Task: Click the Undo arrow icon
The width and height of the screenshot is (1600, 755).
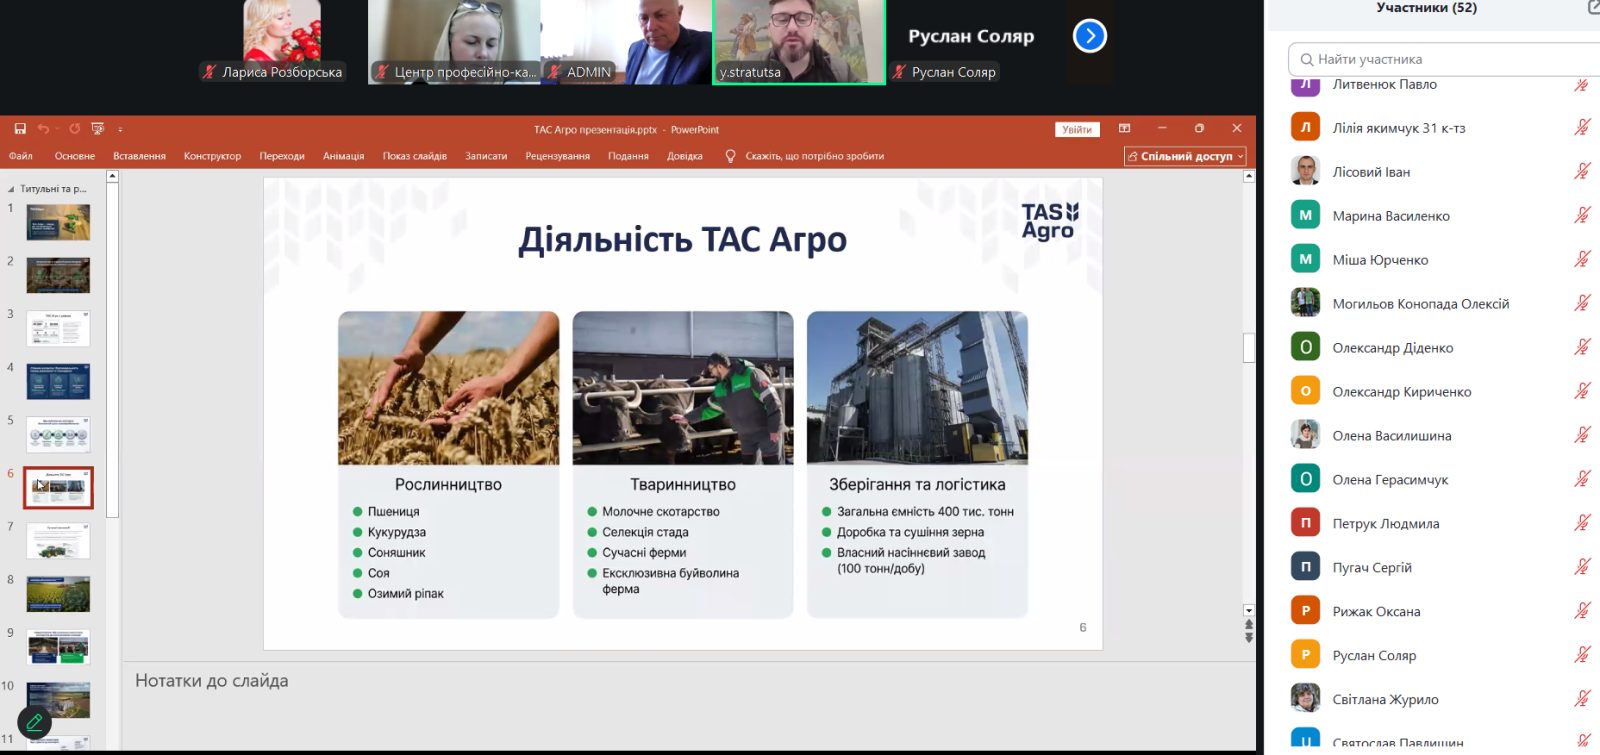Action: point(43,129)
